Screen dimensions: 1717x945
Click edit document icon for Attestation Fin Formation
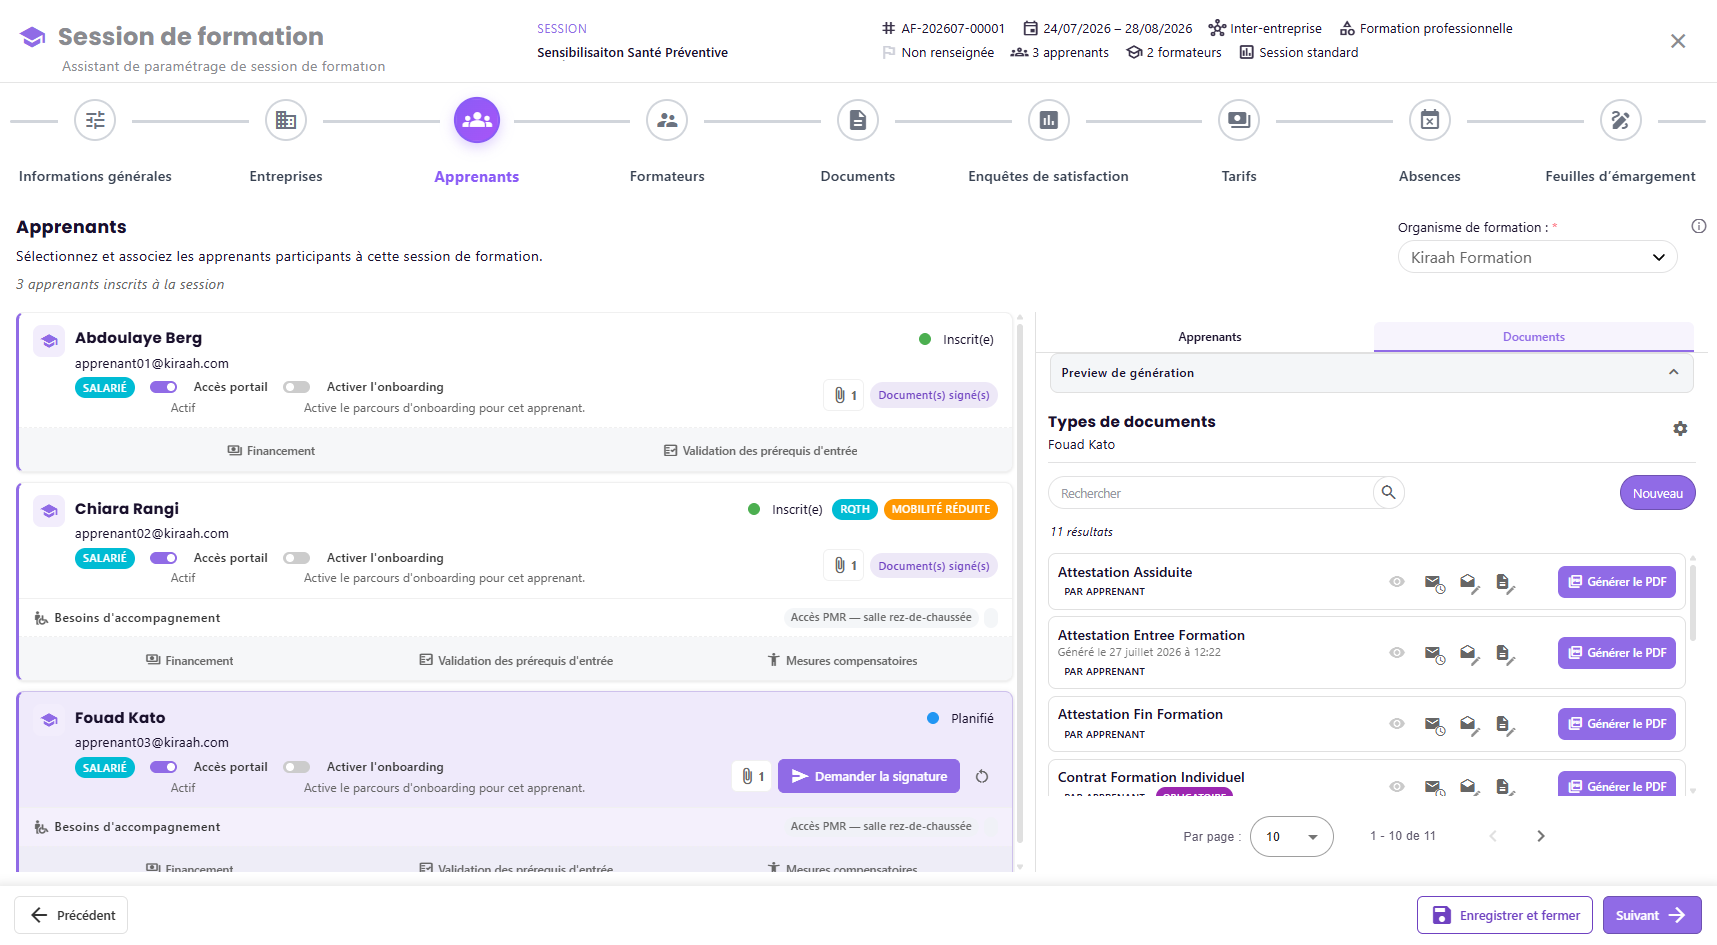[1504, 725]
